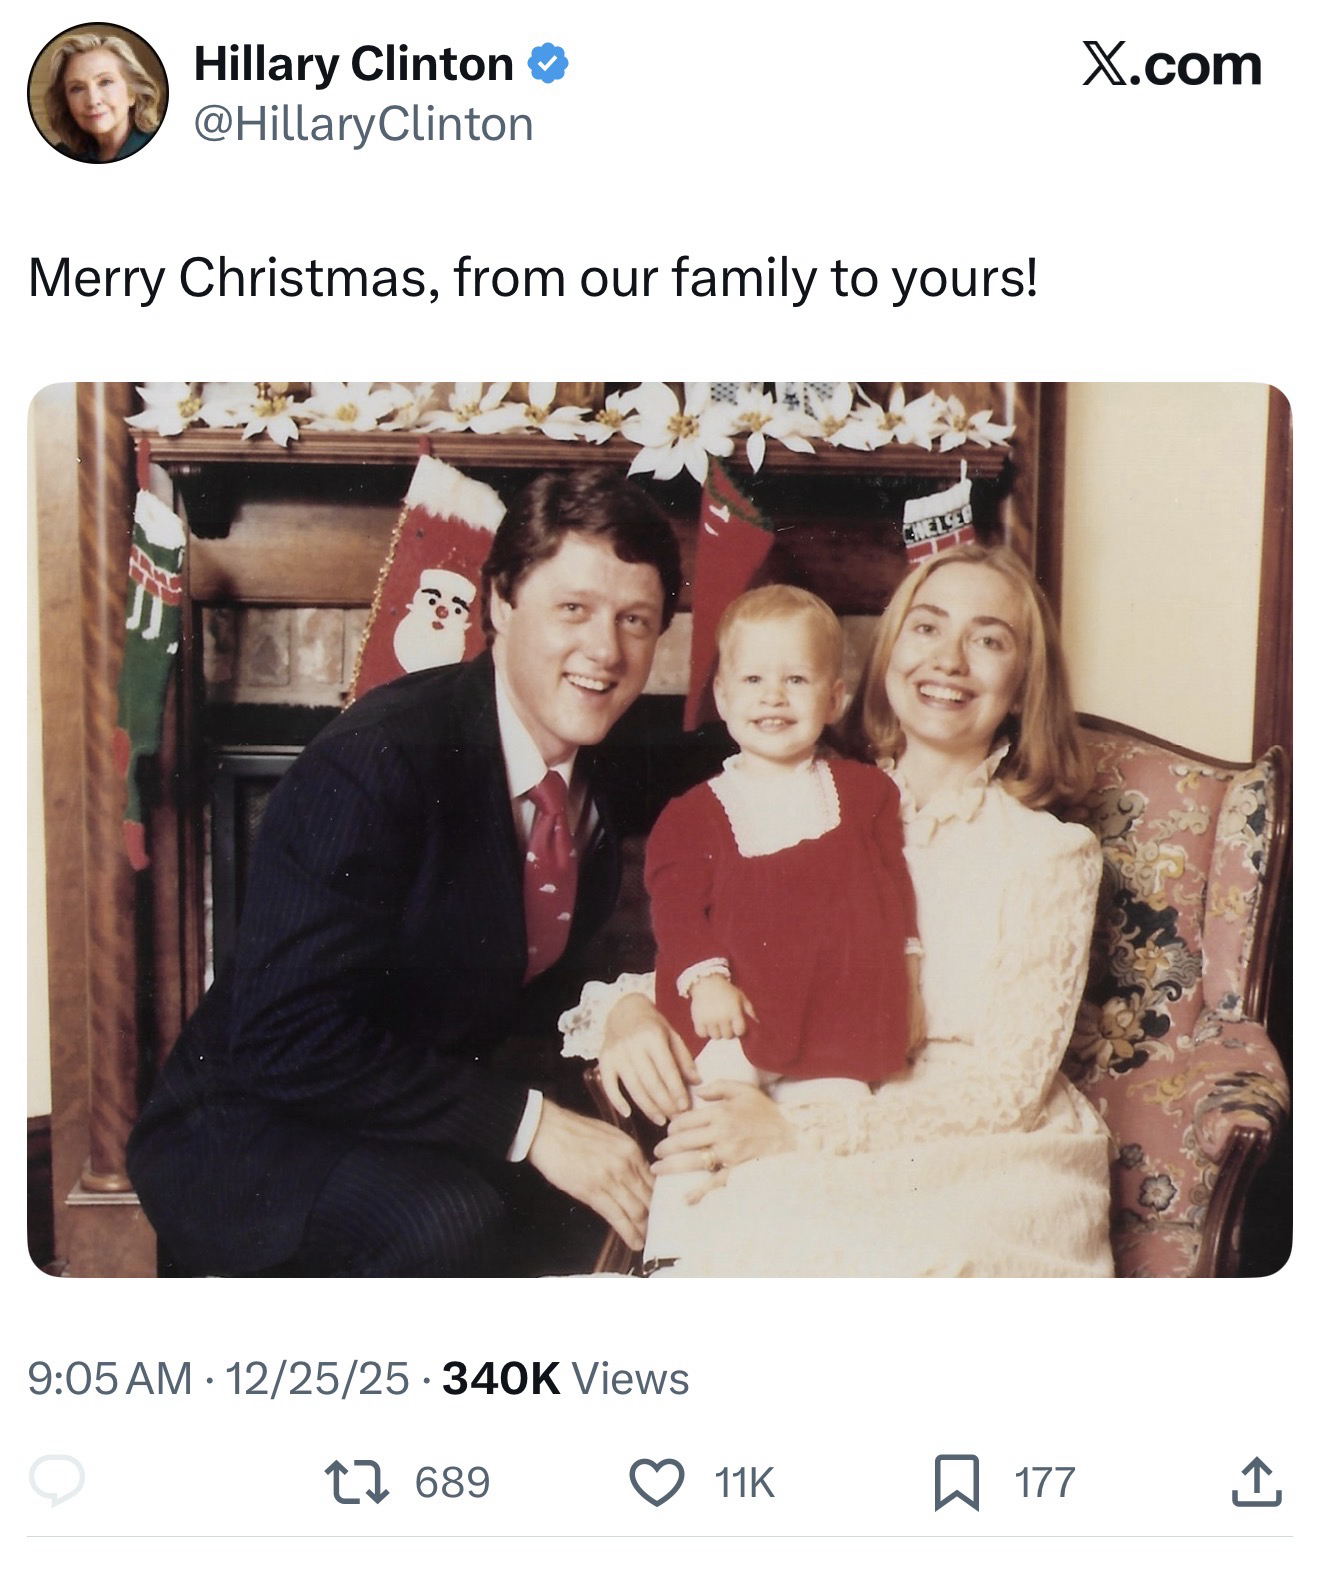Image resolution: width=1320 pixels, height=1593 pixels.
Task: Click the X.com logo
Action: point(1171,65)
